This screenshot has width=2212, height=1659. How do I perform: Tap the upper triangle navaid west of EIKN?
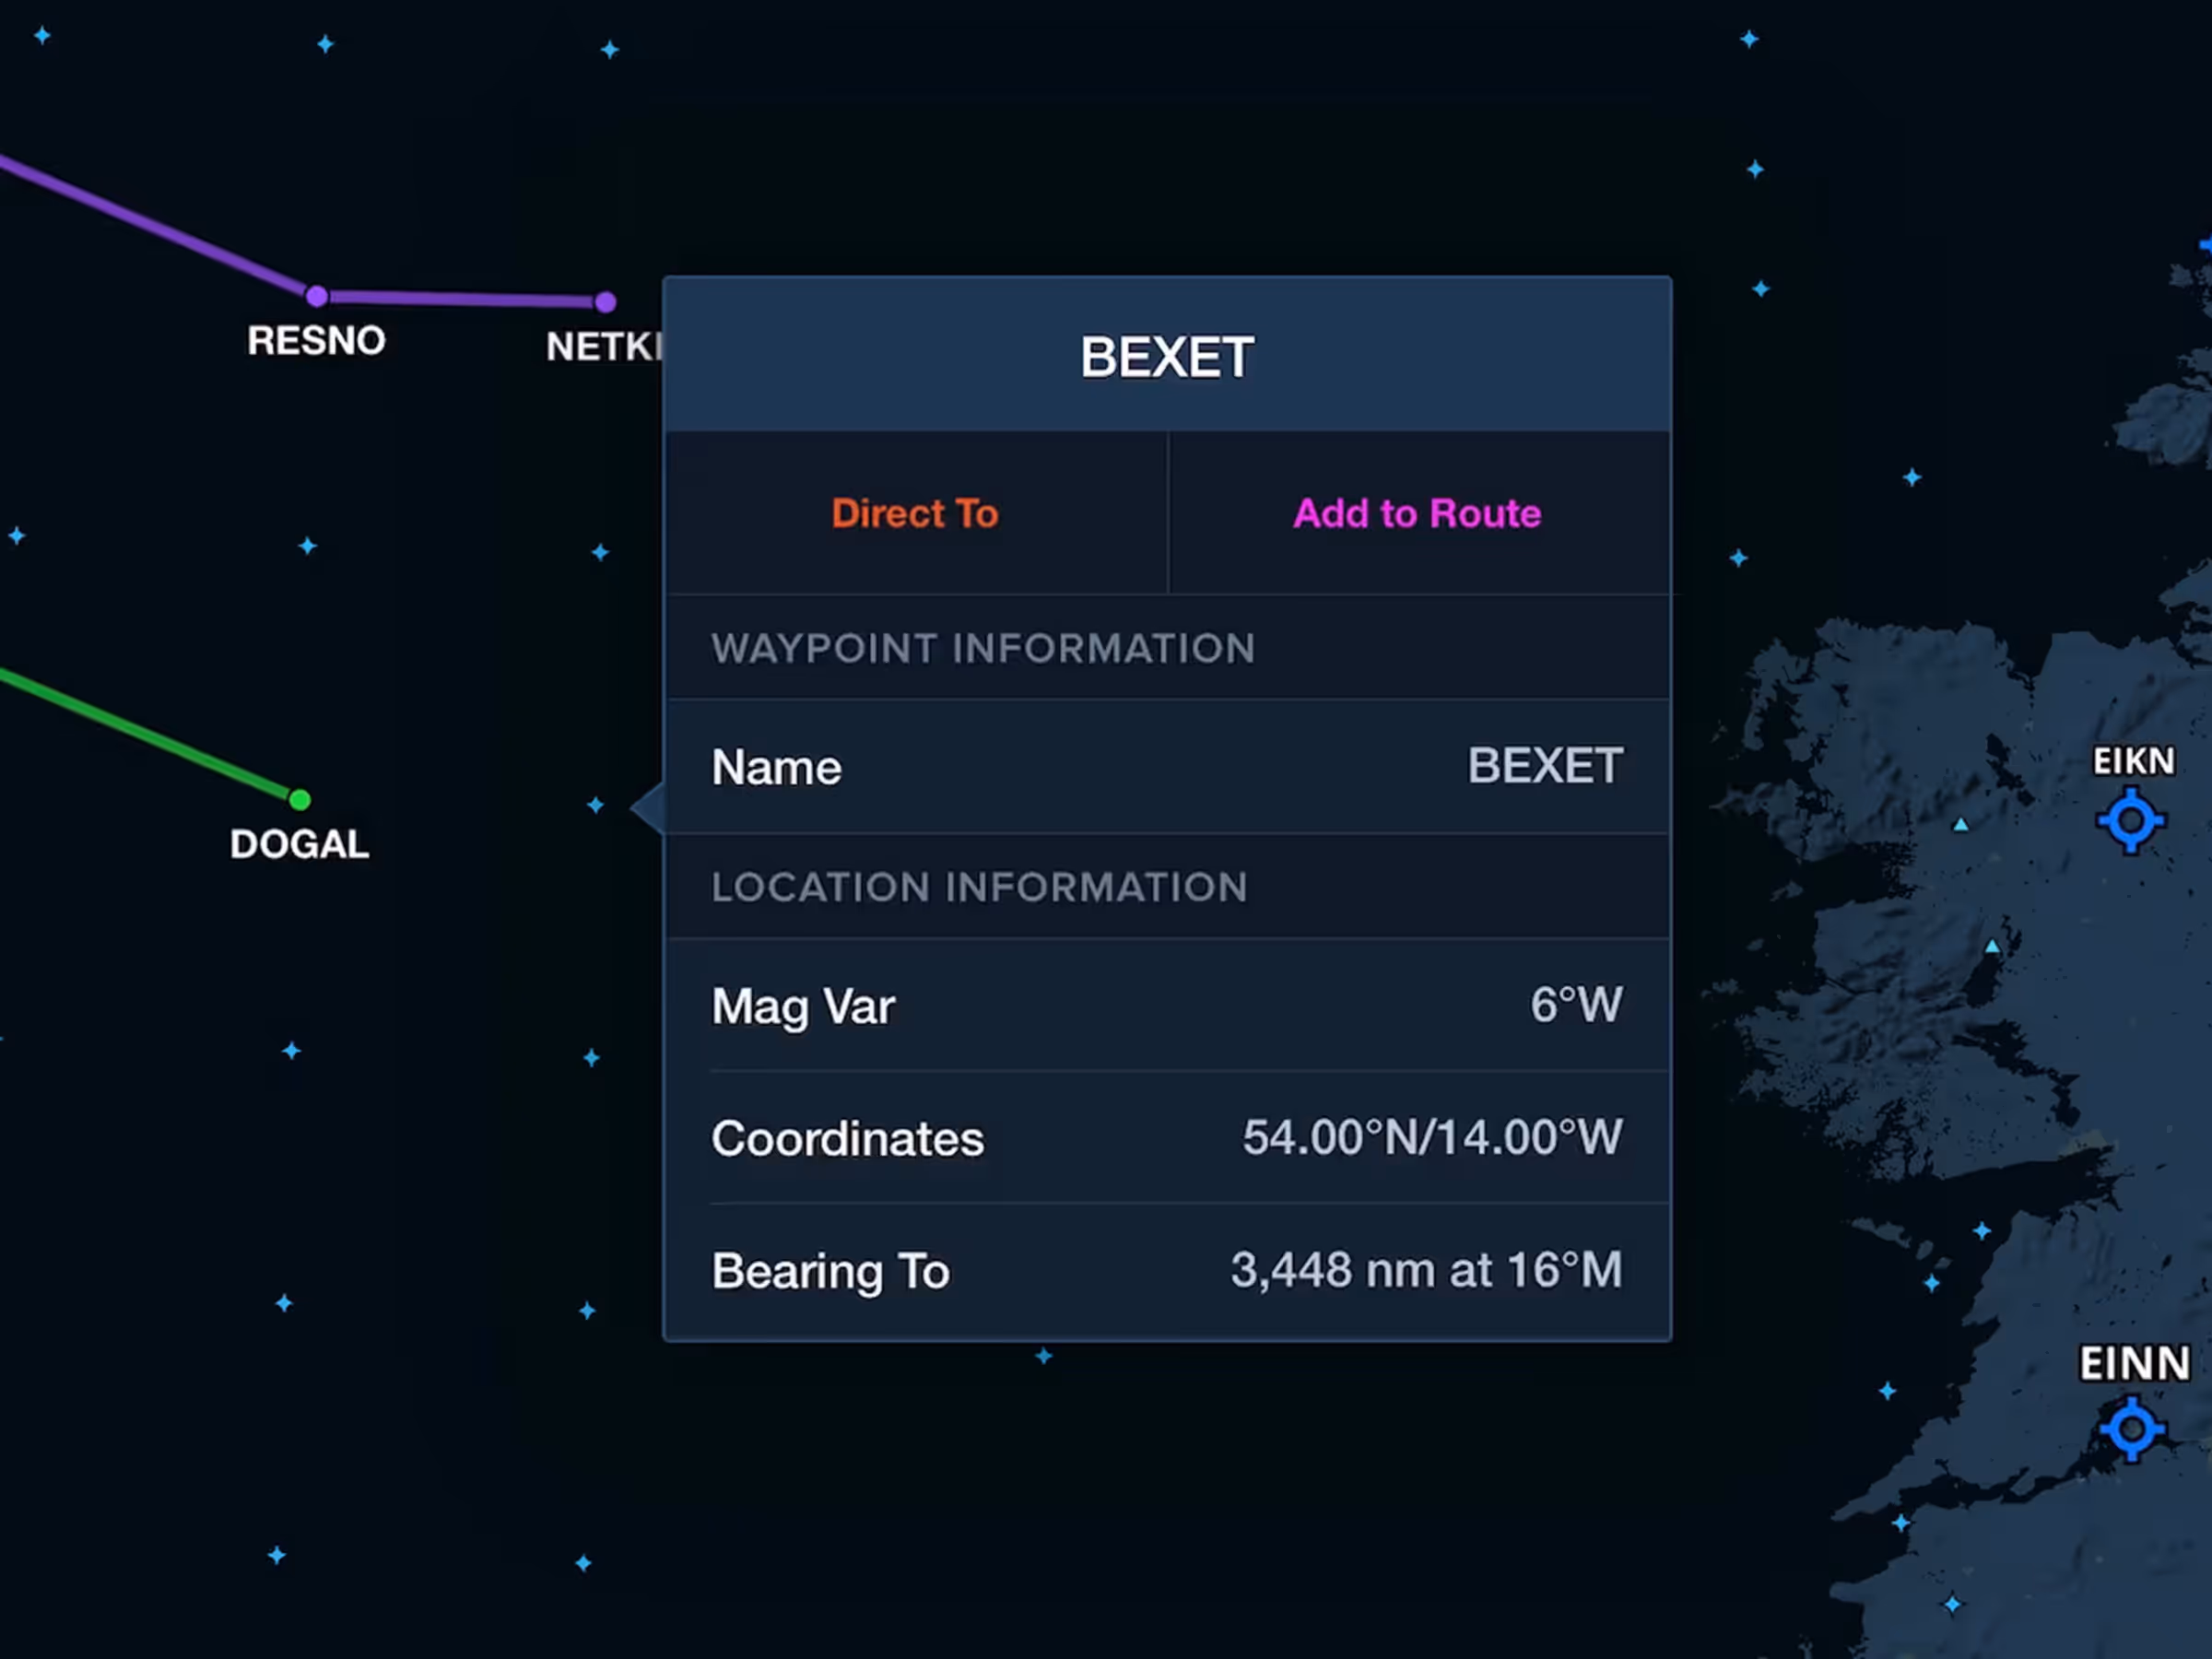coord(1961,825)
